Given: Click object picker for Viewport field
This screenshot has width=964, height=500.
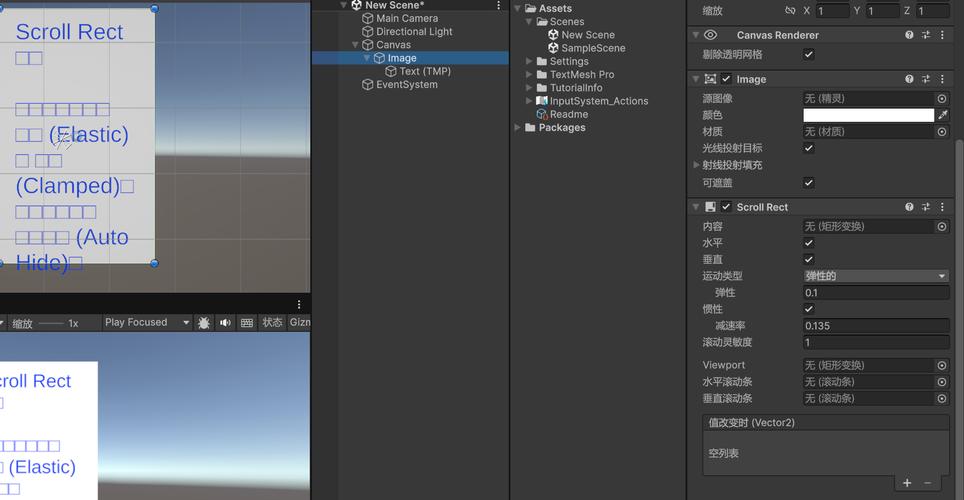Looking at the screenshot, I should pyautogui.click(x=942, y=365).
